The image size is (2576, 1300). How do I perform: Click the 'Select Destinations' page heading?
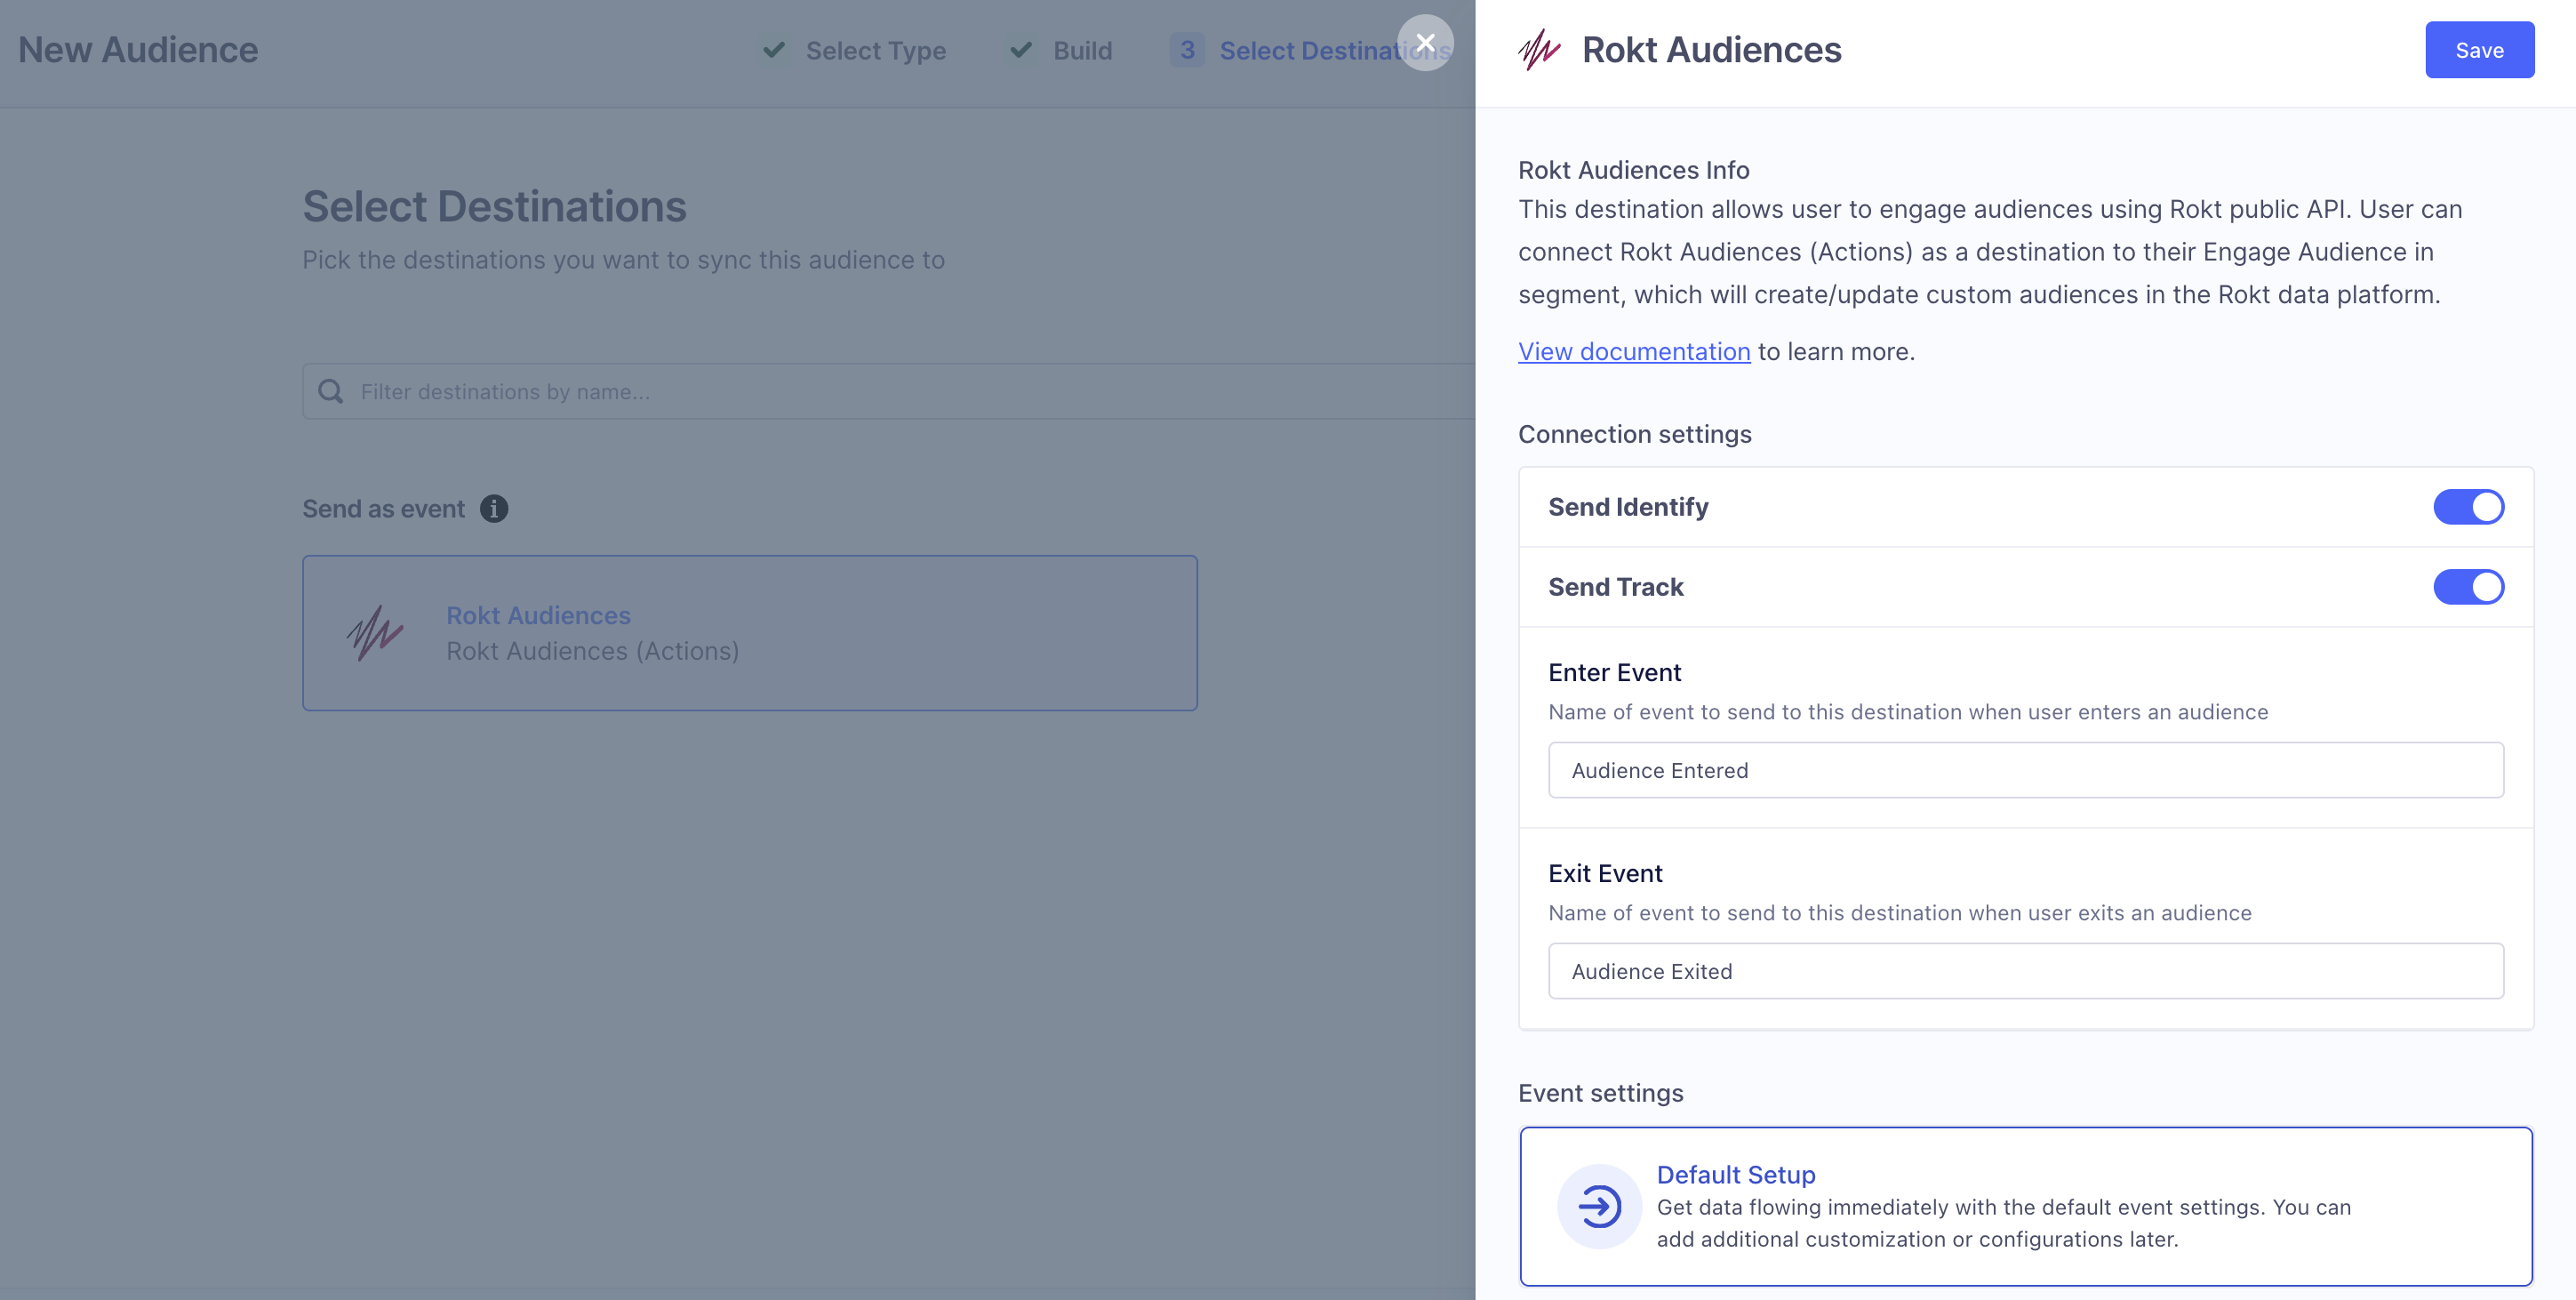point(495,207)
